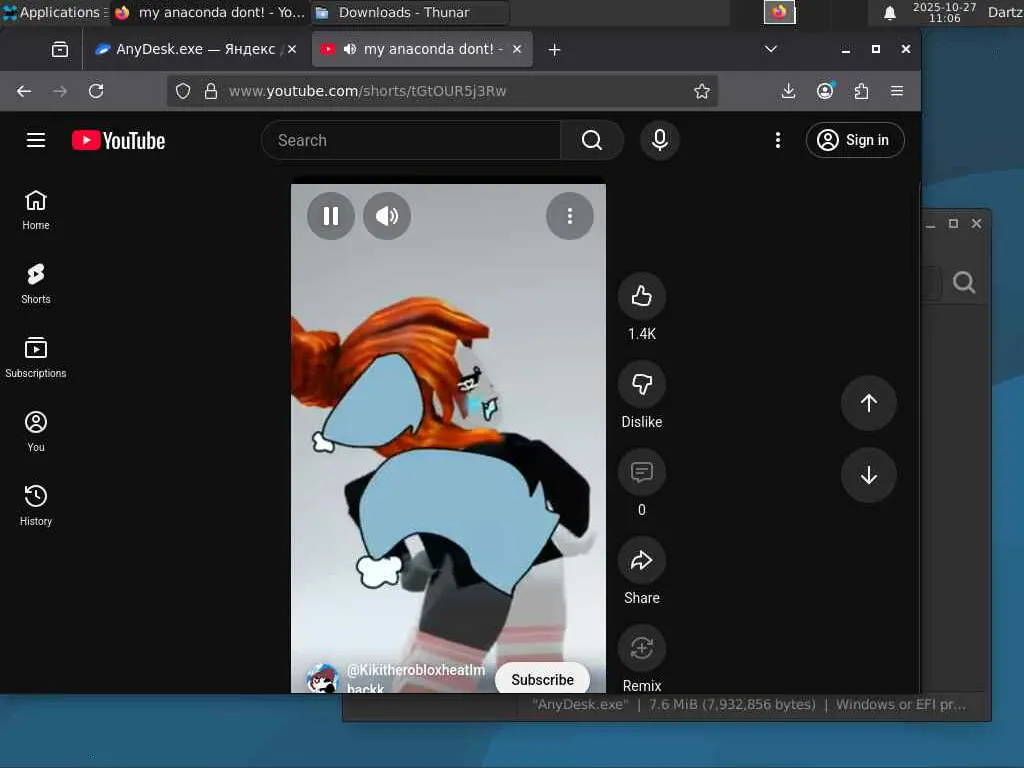The width and height of the screenshot is (1024, 768).
Task: Click the tracking protection shield icon
Action: click(183, 91)
